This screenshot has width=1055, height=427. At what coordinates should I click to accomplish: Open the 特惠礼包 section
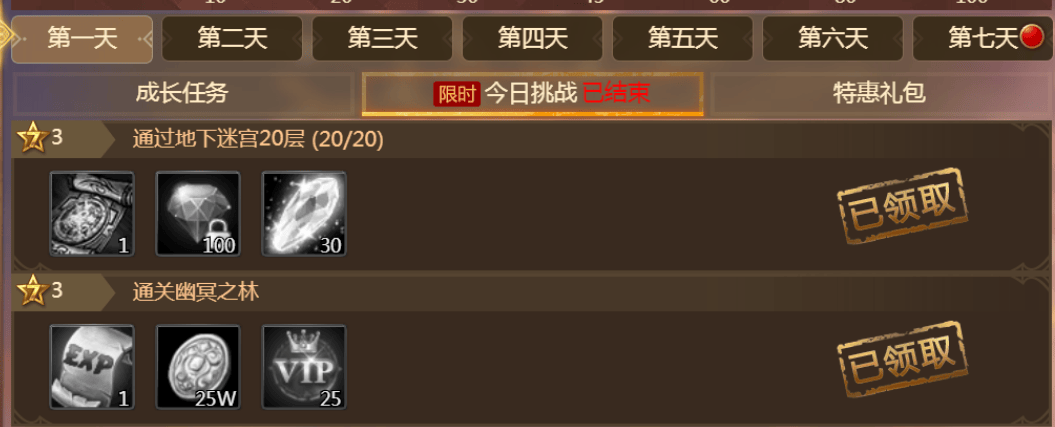(x=879, y=93)
